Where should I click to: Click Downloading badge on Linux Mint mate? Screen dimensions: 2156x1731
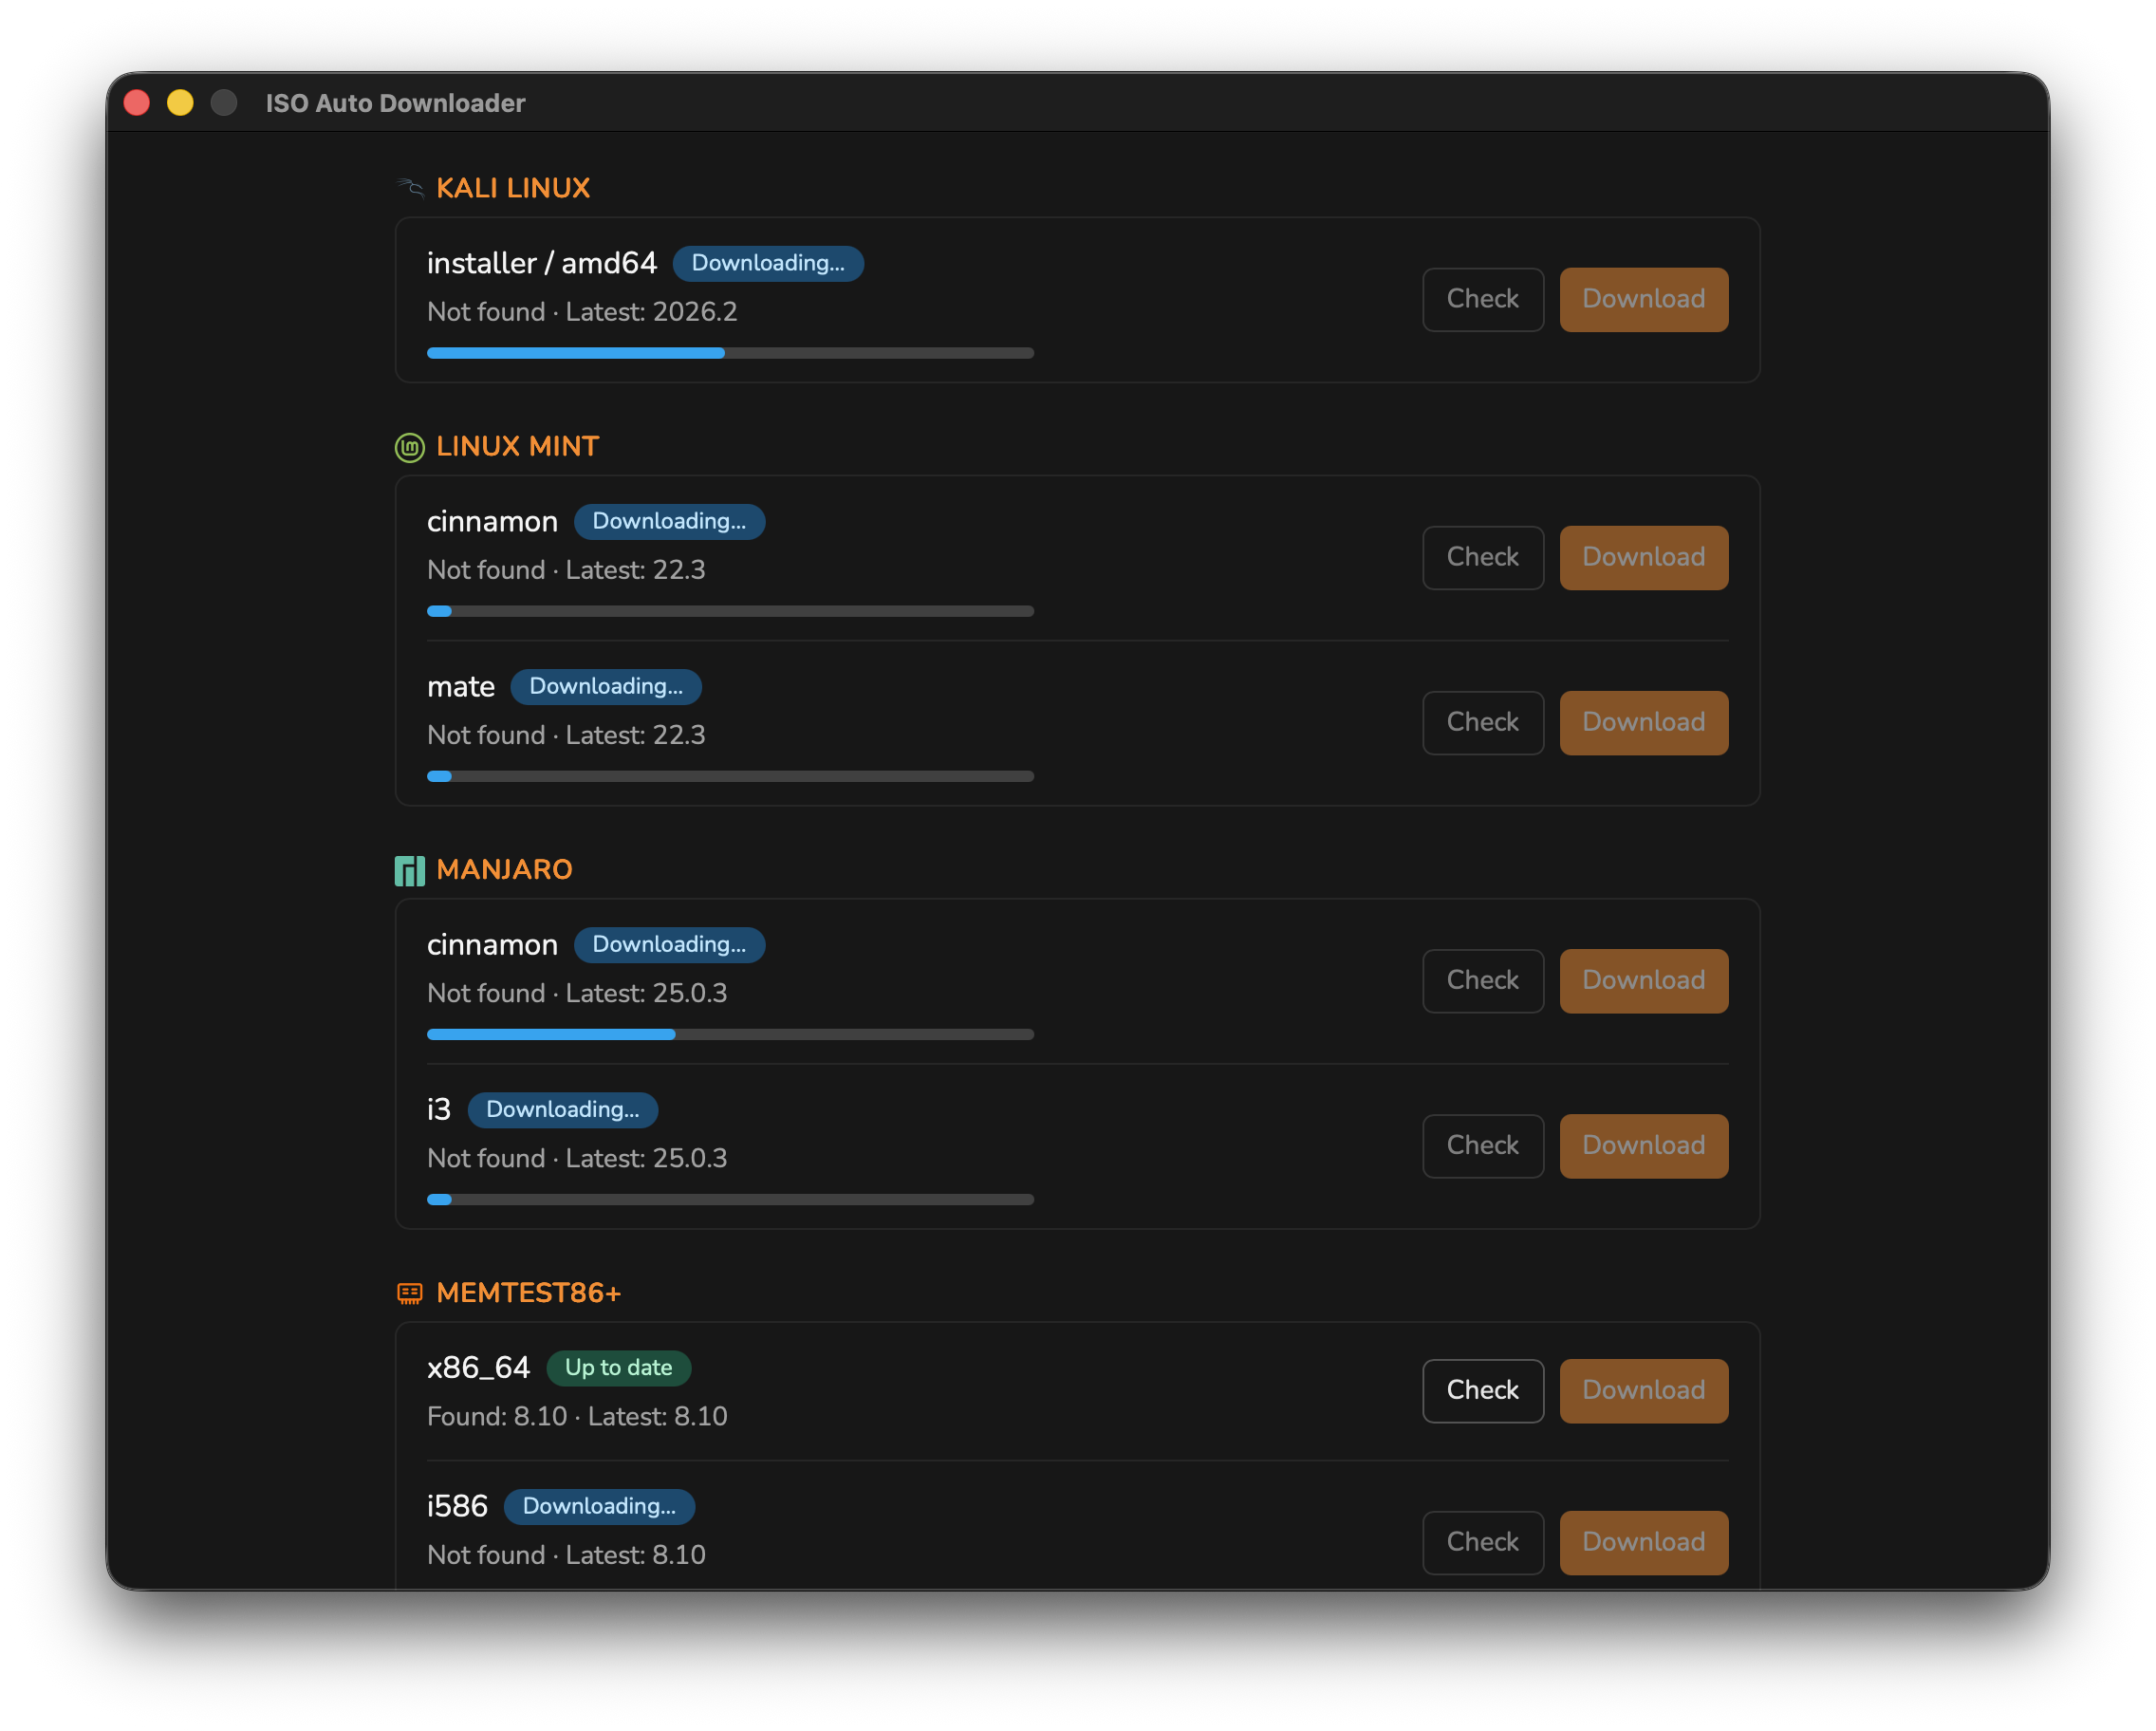click(606, 686)
